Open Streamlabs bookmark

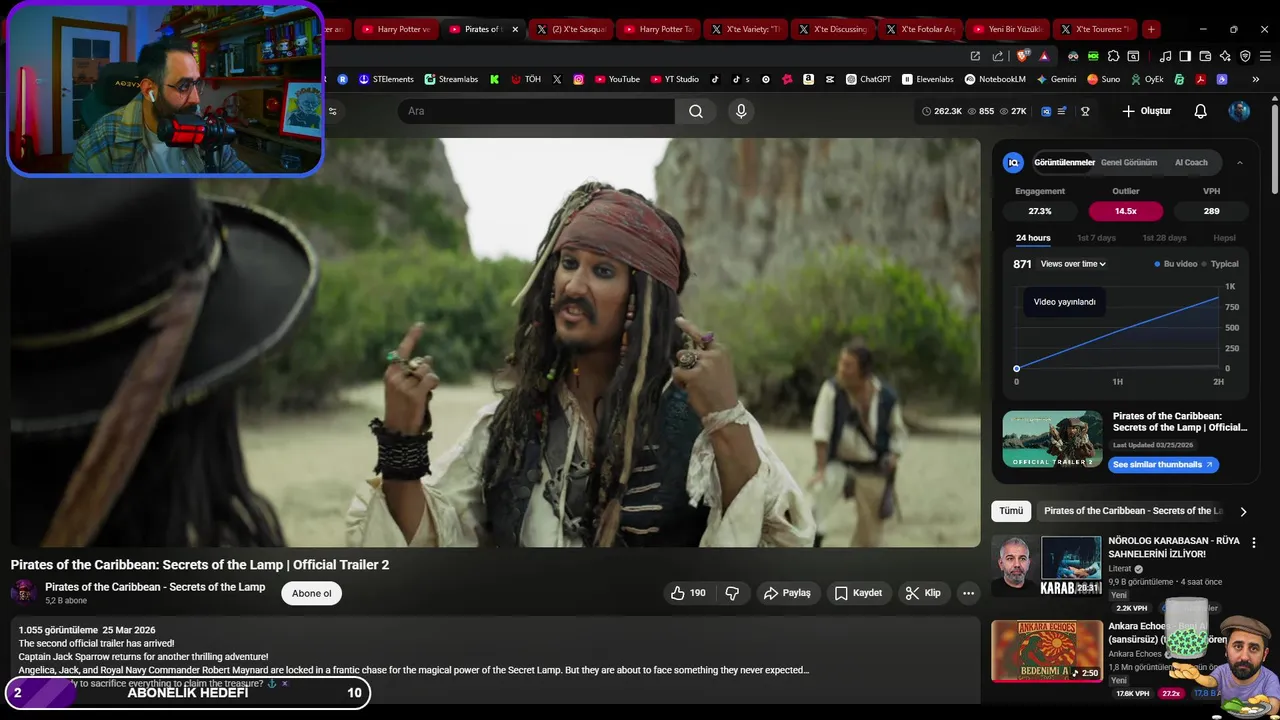(451, 79)
